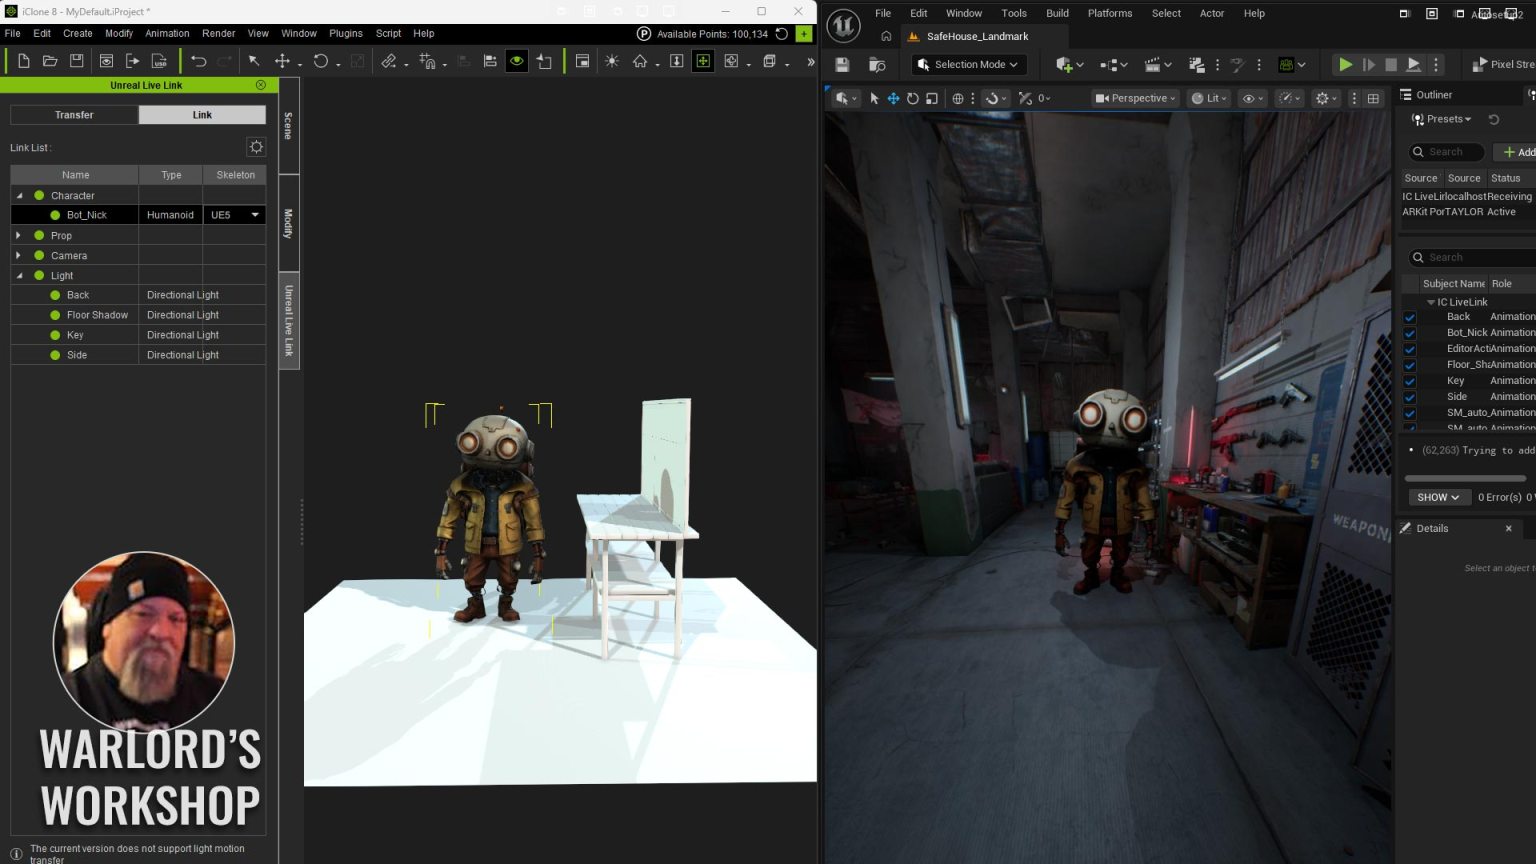This screenshot has height=864, width=1536.
Task: Open Bot_Nick skeleton UE5 dropdown
Action: [x=235, y=215]
